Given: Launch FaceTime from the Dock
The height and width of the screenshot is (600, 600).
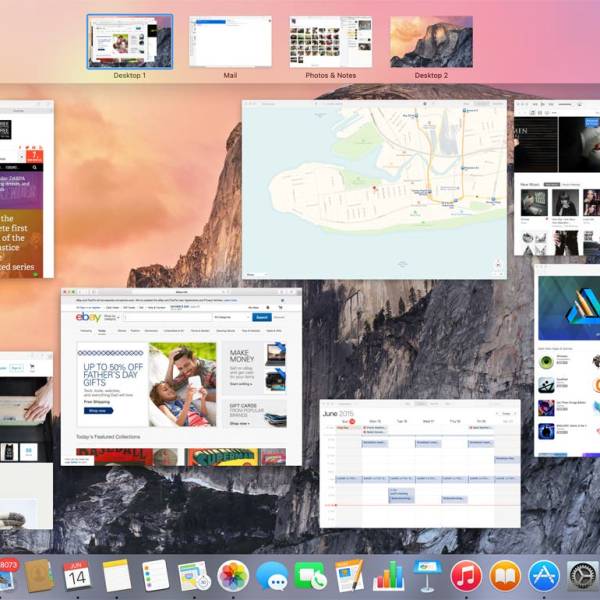Looking at the screenshot, I should click(311, 576).
